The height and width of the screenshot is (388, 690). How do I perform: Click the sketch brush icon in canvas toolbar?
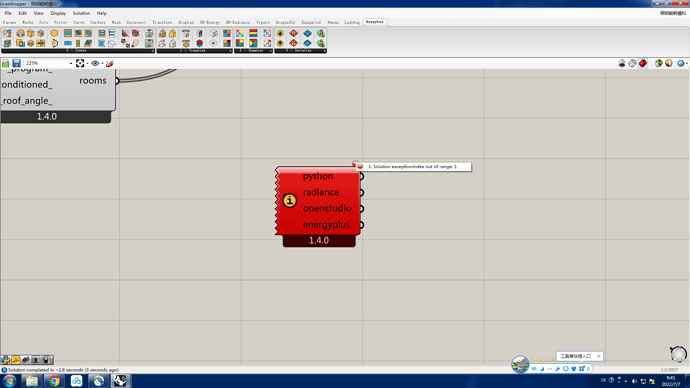point(110,63)
